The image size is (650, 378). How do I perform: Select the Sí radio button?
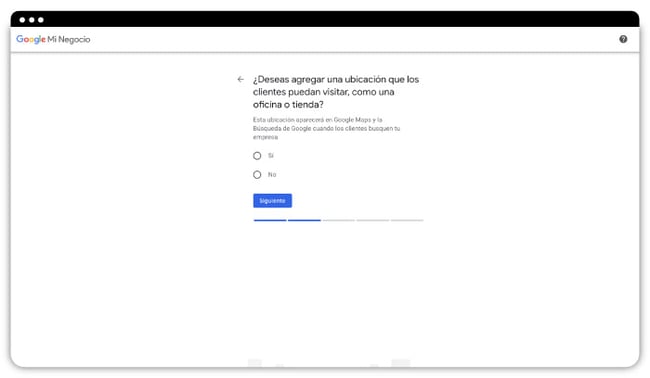tap(257, 156)
